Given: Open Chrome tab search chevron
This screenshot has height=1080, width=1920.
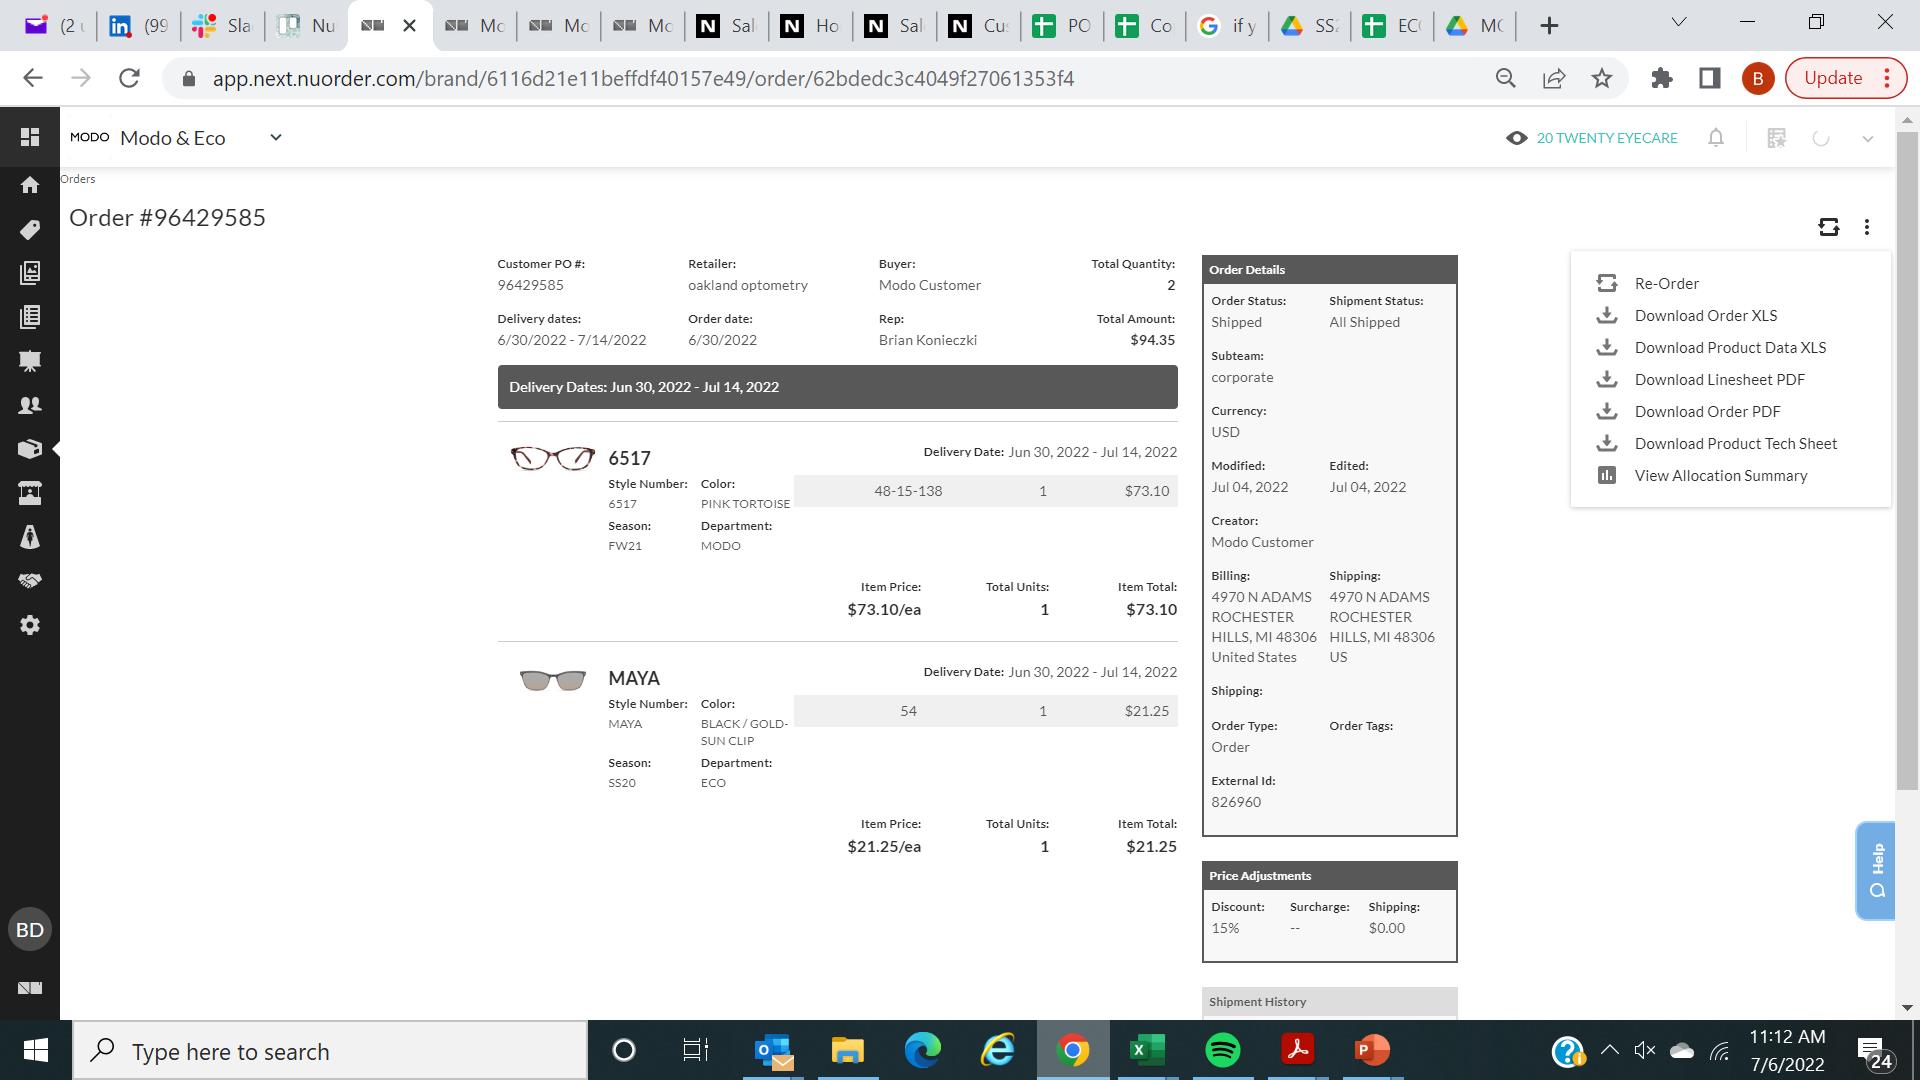Looking at the screenshot, I should pos(1679,23).
